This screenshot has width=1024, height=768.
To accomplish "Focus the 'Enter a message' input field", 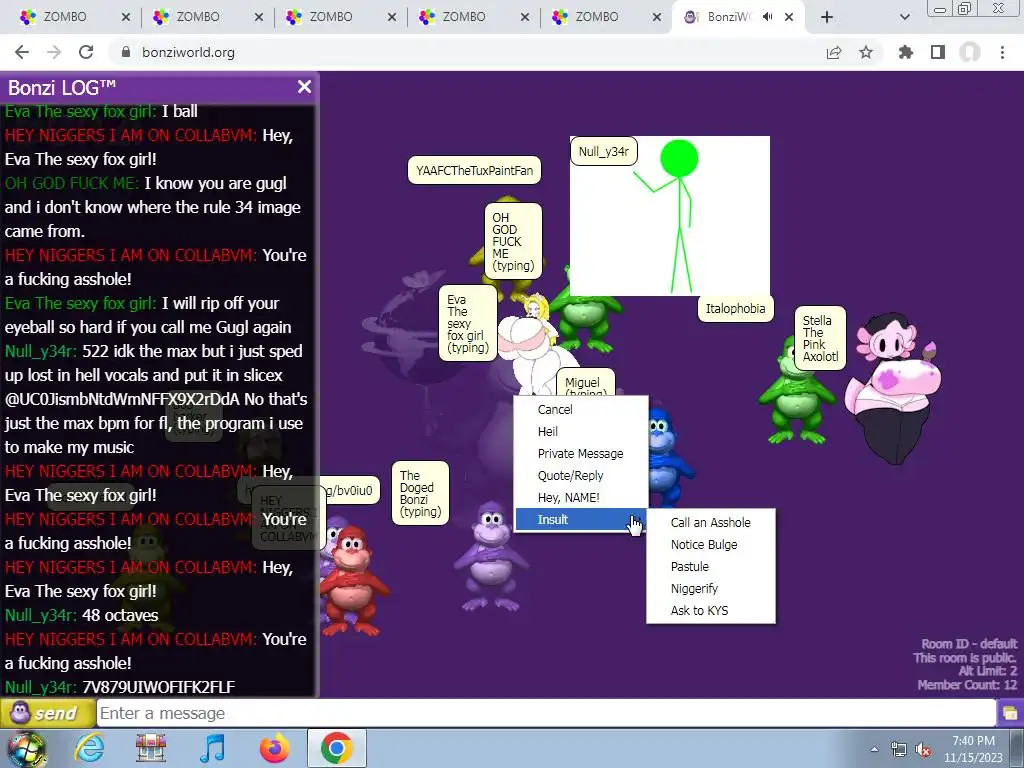I will (546, 713).
